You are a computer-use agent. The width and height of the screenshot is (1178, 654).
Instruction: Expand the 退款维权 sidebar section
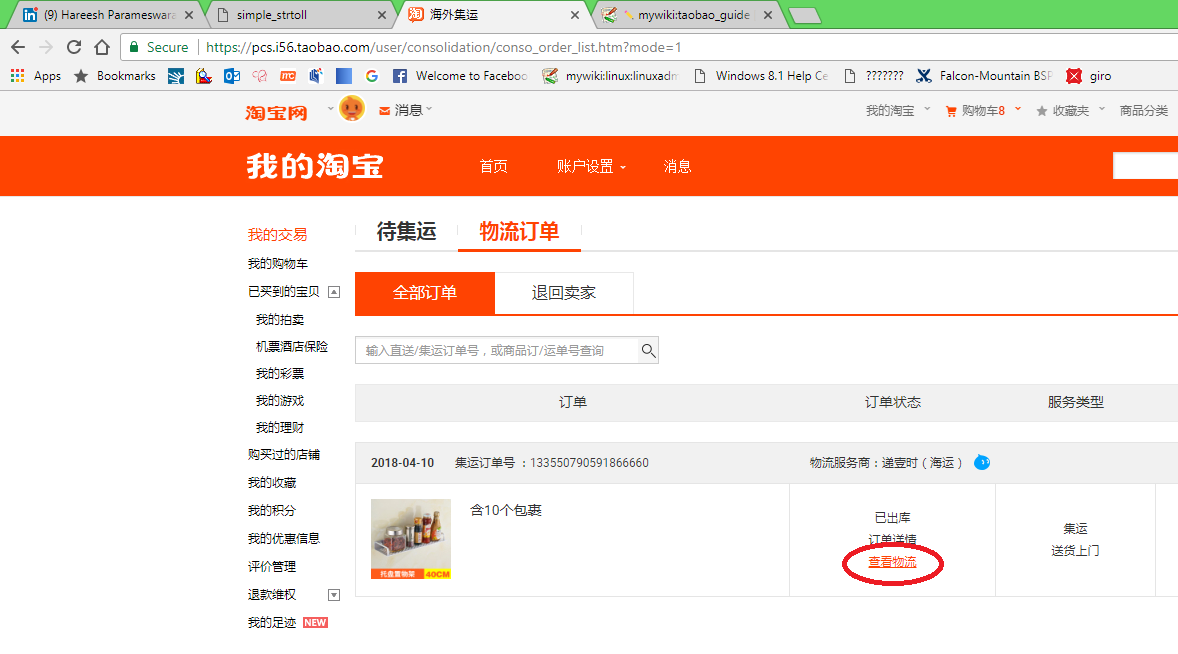[334, 594]
